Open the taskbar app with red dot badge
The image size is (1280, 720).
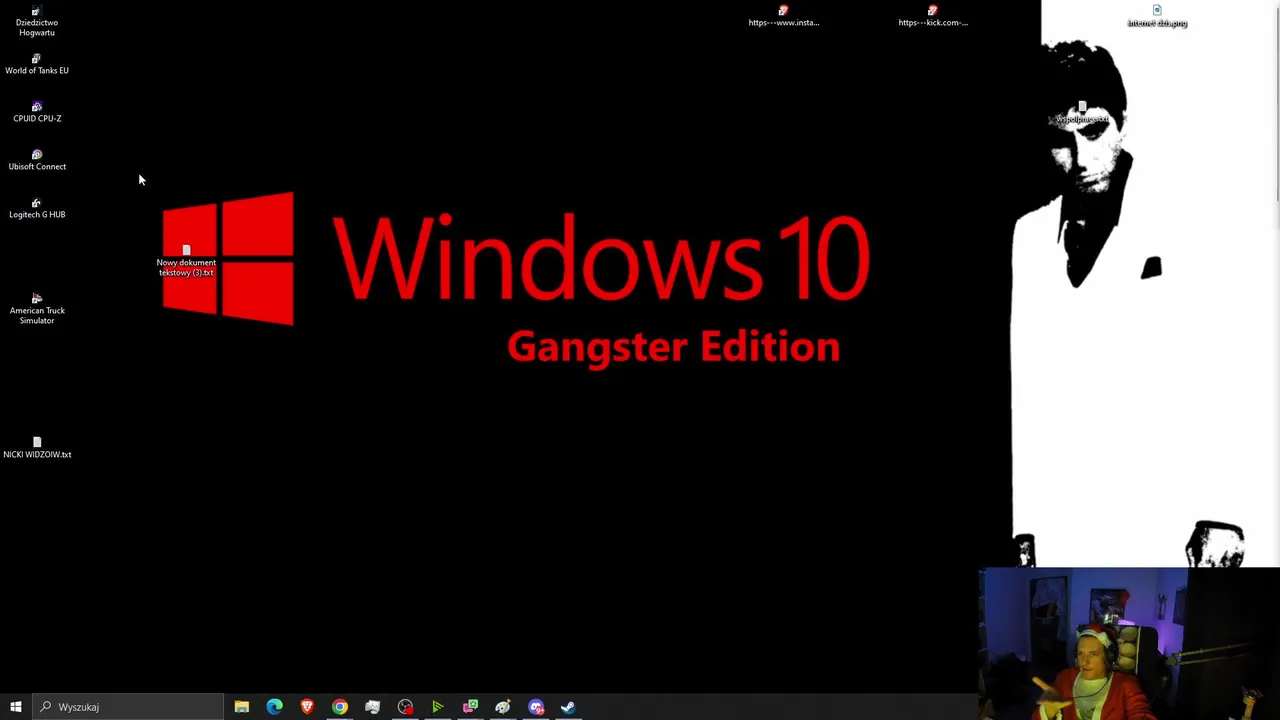point(405,707)
